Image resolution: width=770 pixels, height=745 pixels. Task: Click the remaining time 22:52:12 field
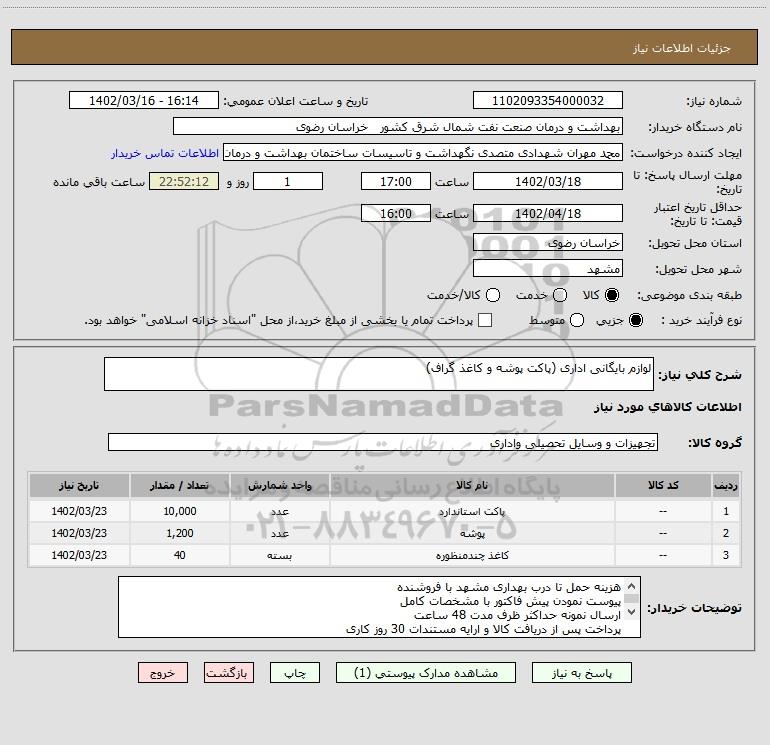point(184,181)
